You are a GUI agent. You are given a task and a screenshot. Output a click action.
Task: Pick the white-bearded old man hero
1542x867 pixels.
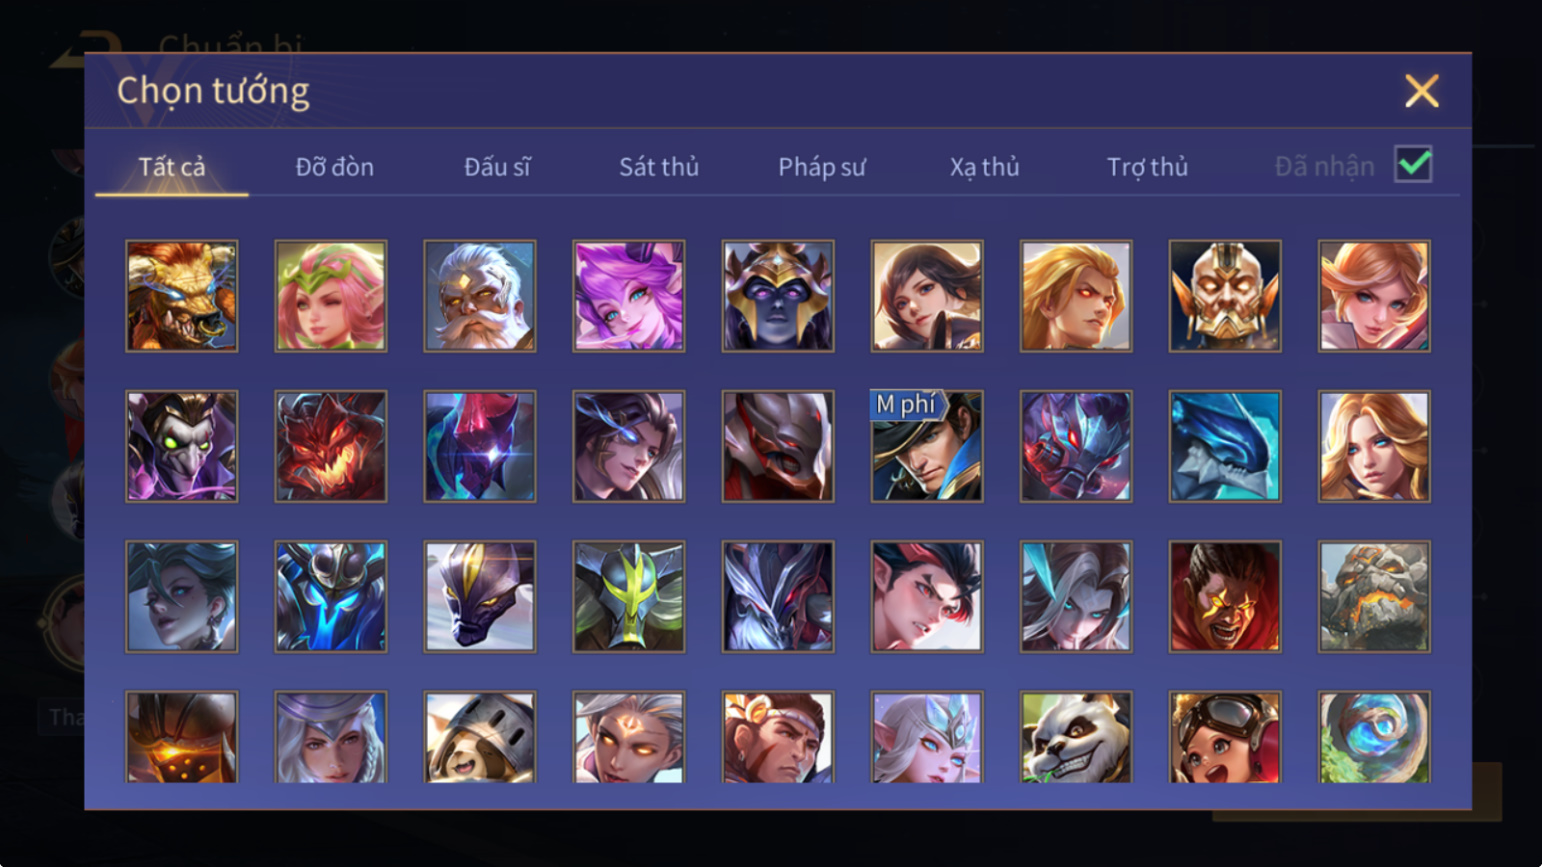(x=480, y=296)
